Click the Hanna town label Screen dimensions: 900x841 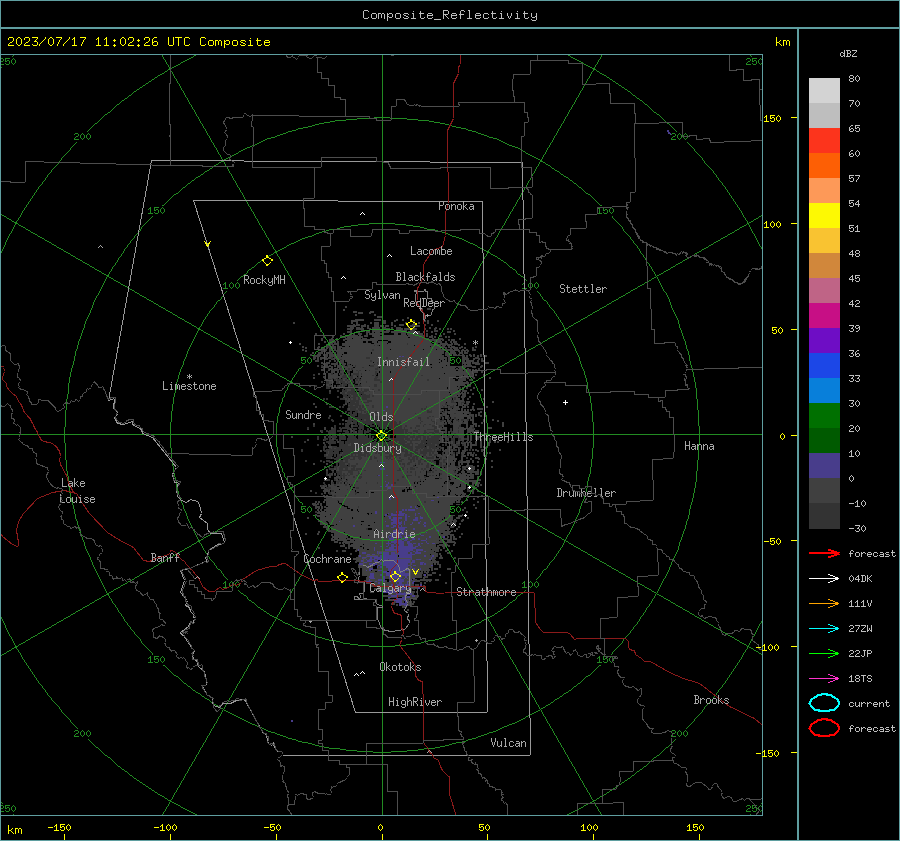(699, 446)
